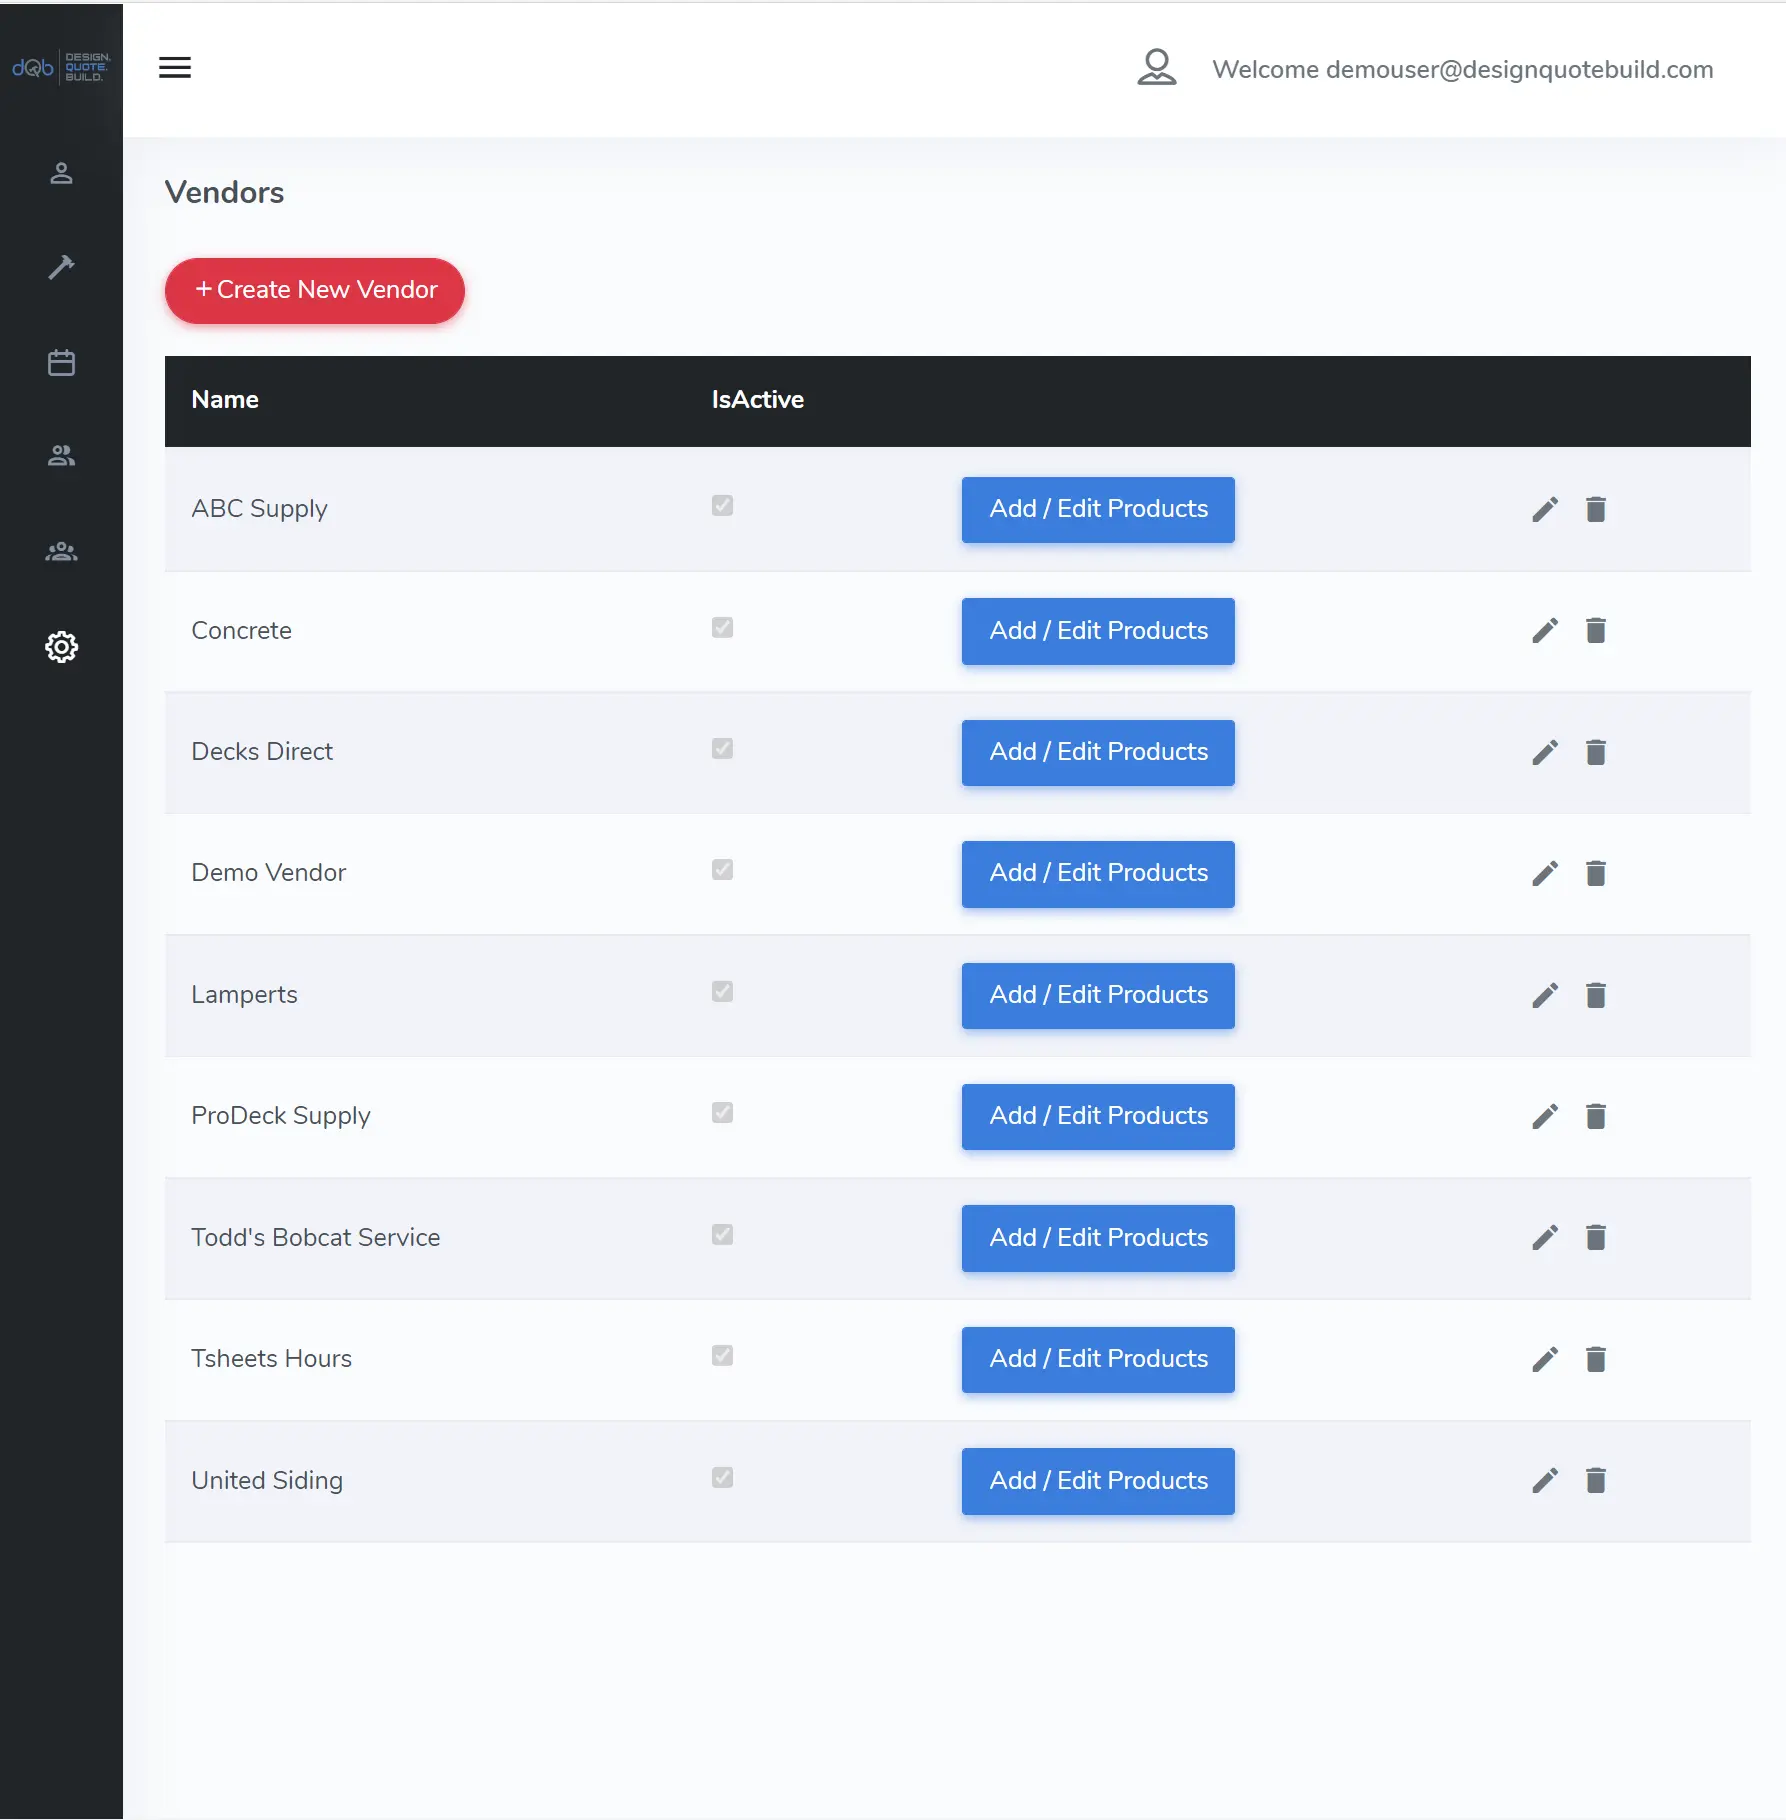Edit the Concrete vendor with pencil

(1545, 630)
